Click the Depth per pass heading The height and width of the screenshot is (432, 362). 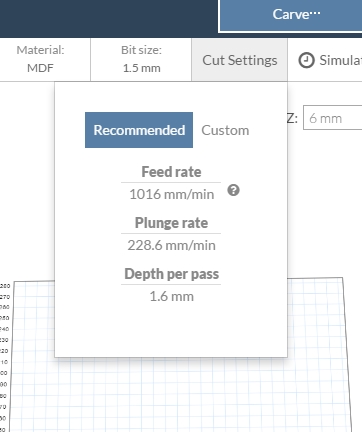[171, 274]
